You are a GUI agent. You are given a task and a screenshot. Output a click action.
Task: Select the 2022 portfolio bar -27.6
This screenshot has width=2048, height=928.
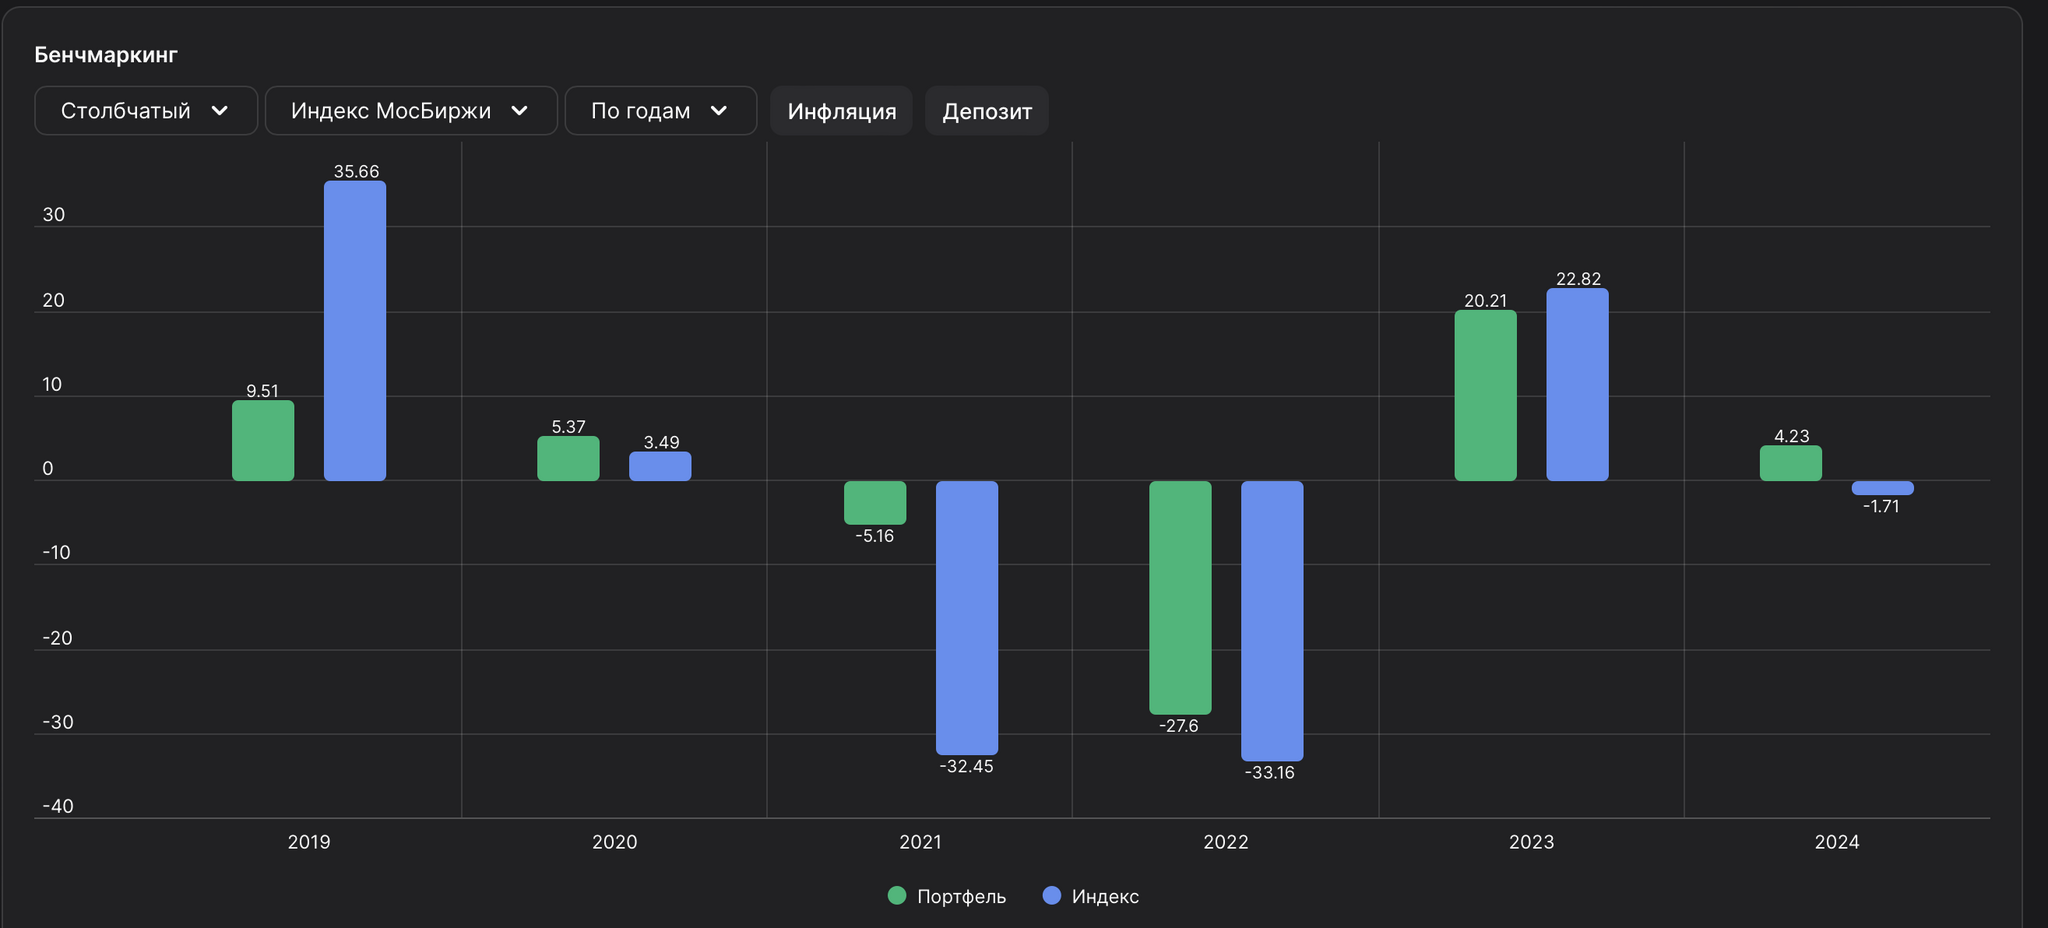[1180, 598]
